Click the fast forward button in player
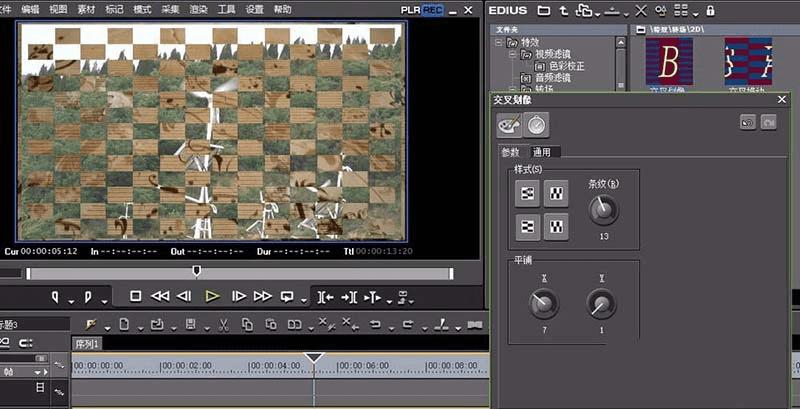The height and width of the screenshot is (409, 800). click(x=262, y=296)
